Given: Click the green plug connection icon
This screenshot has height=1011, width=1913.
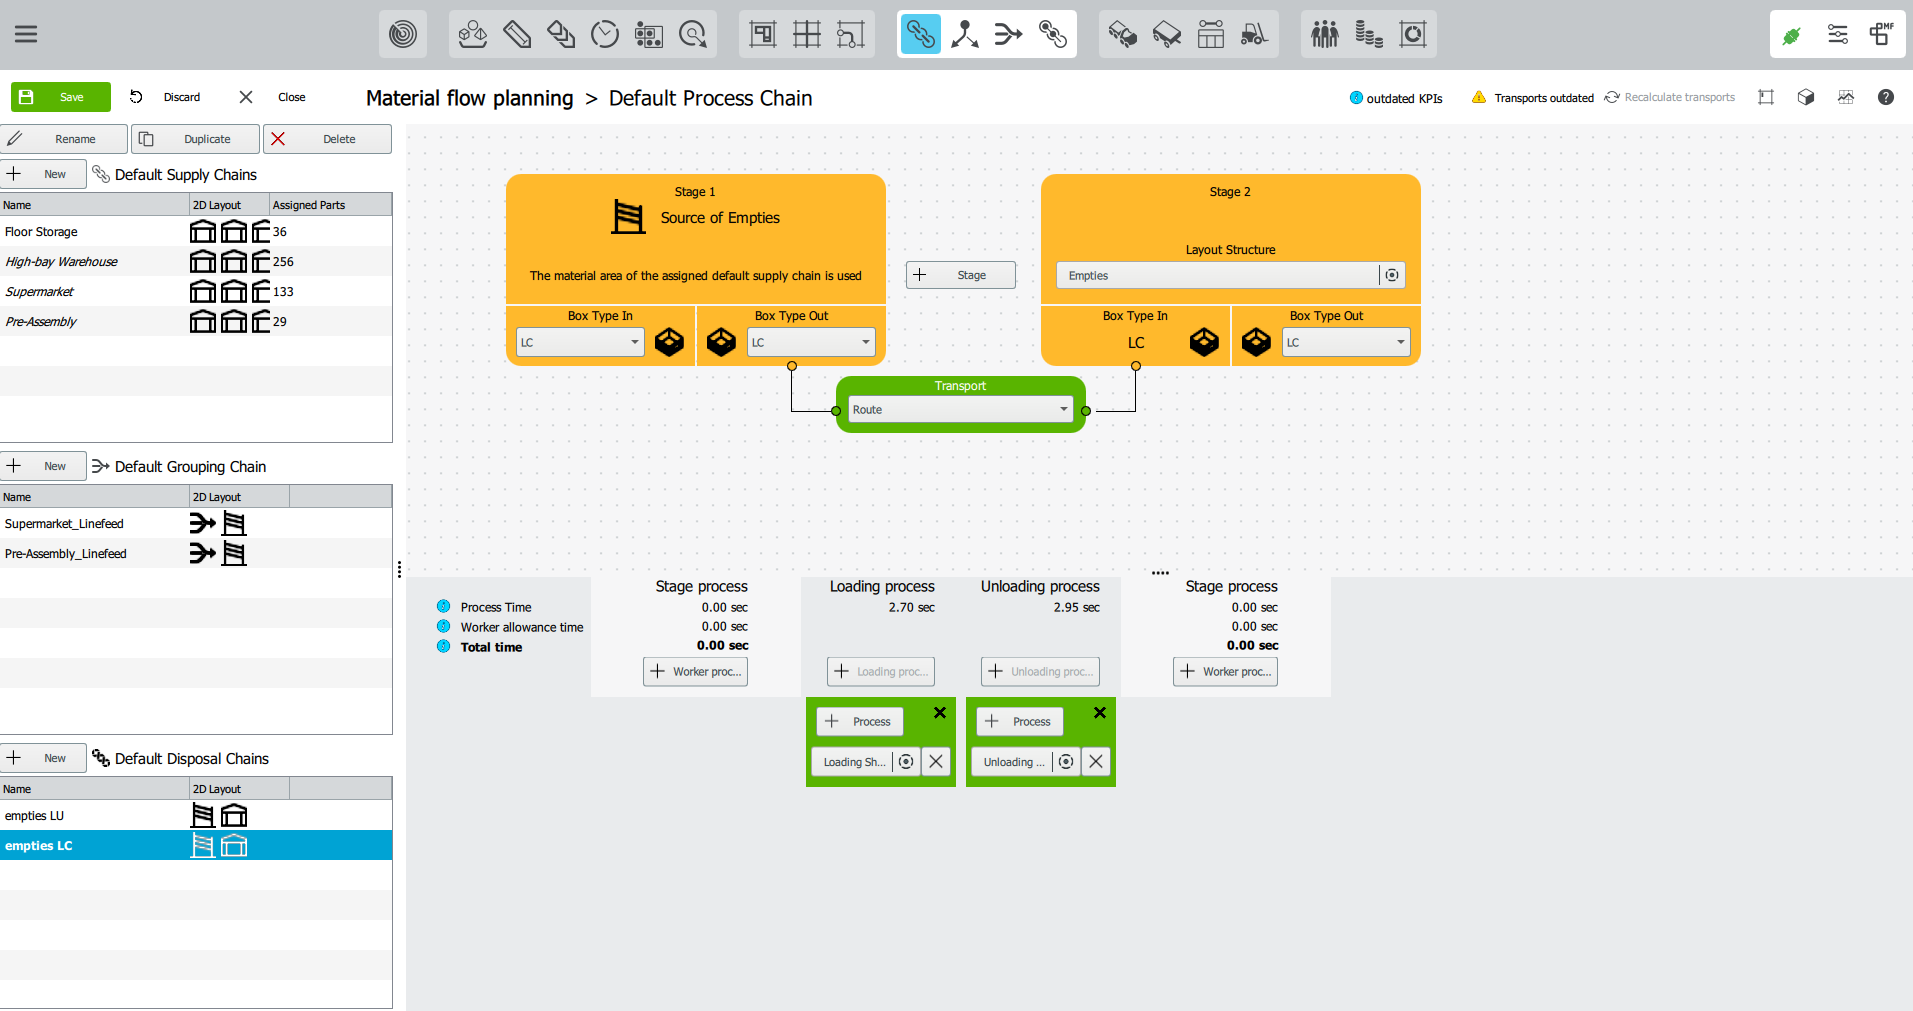Looking at the screenshot, I should pyautogui.click(x=1792, y=36).
